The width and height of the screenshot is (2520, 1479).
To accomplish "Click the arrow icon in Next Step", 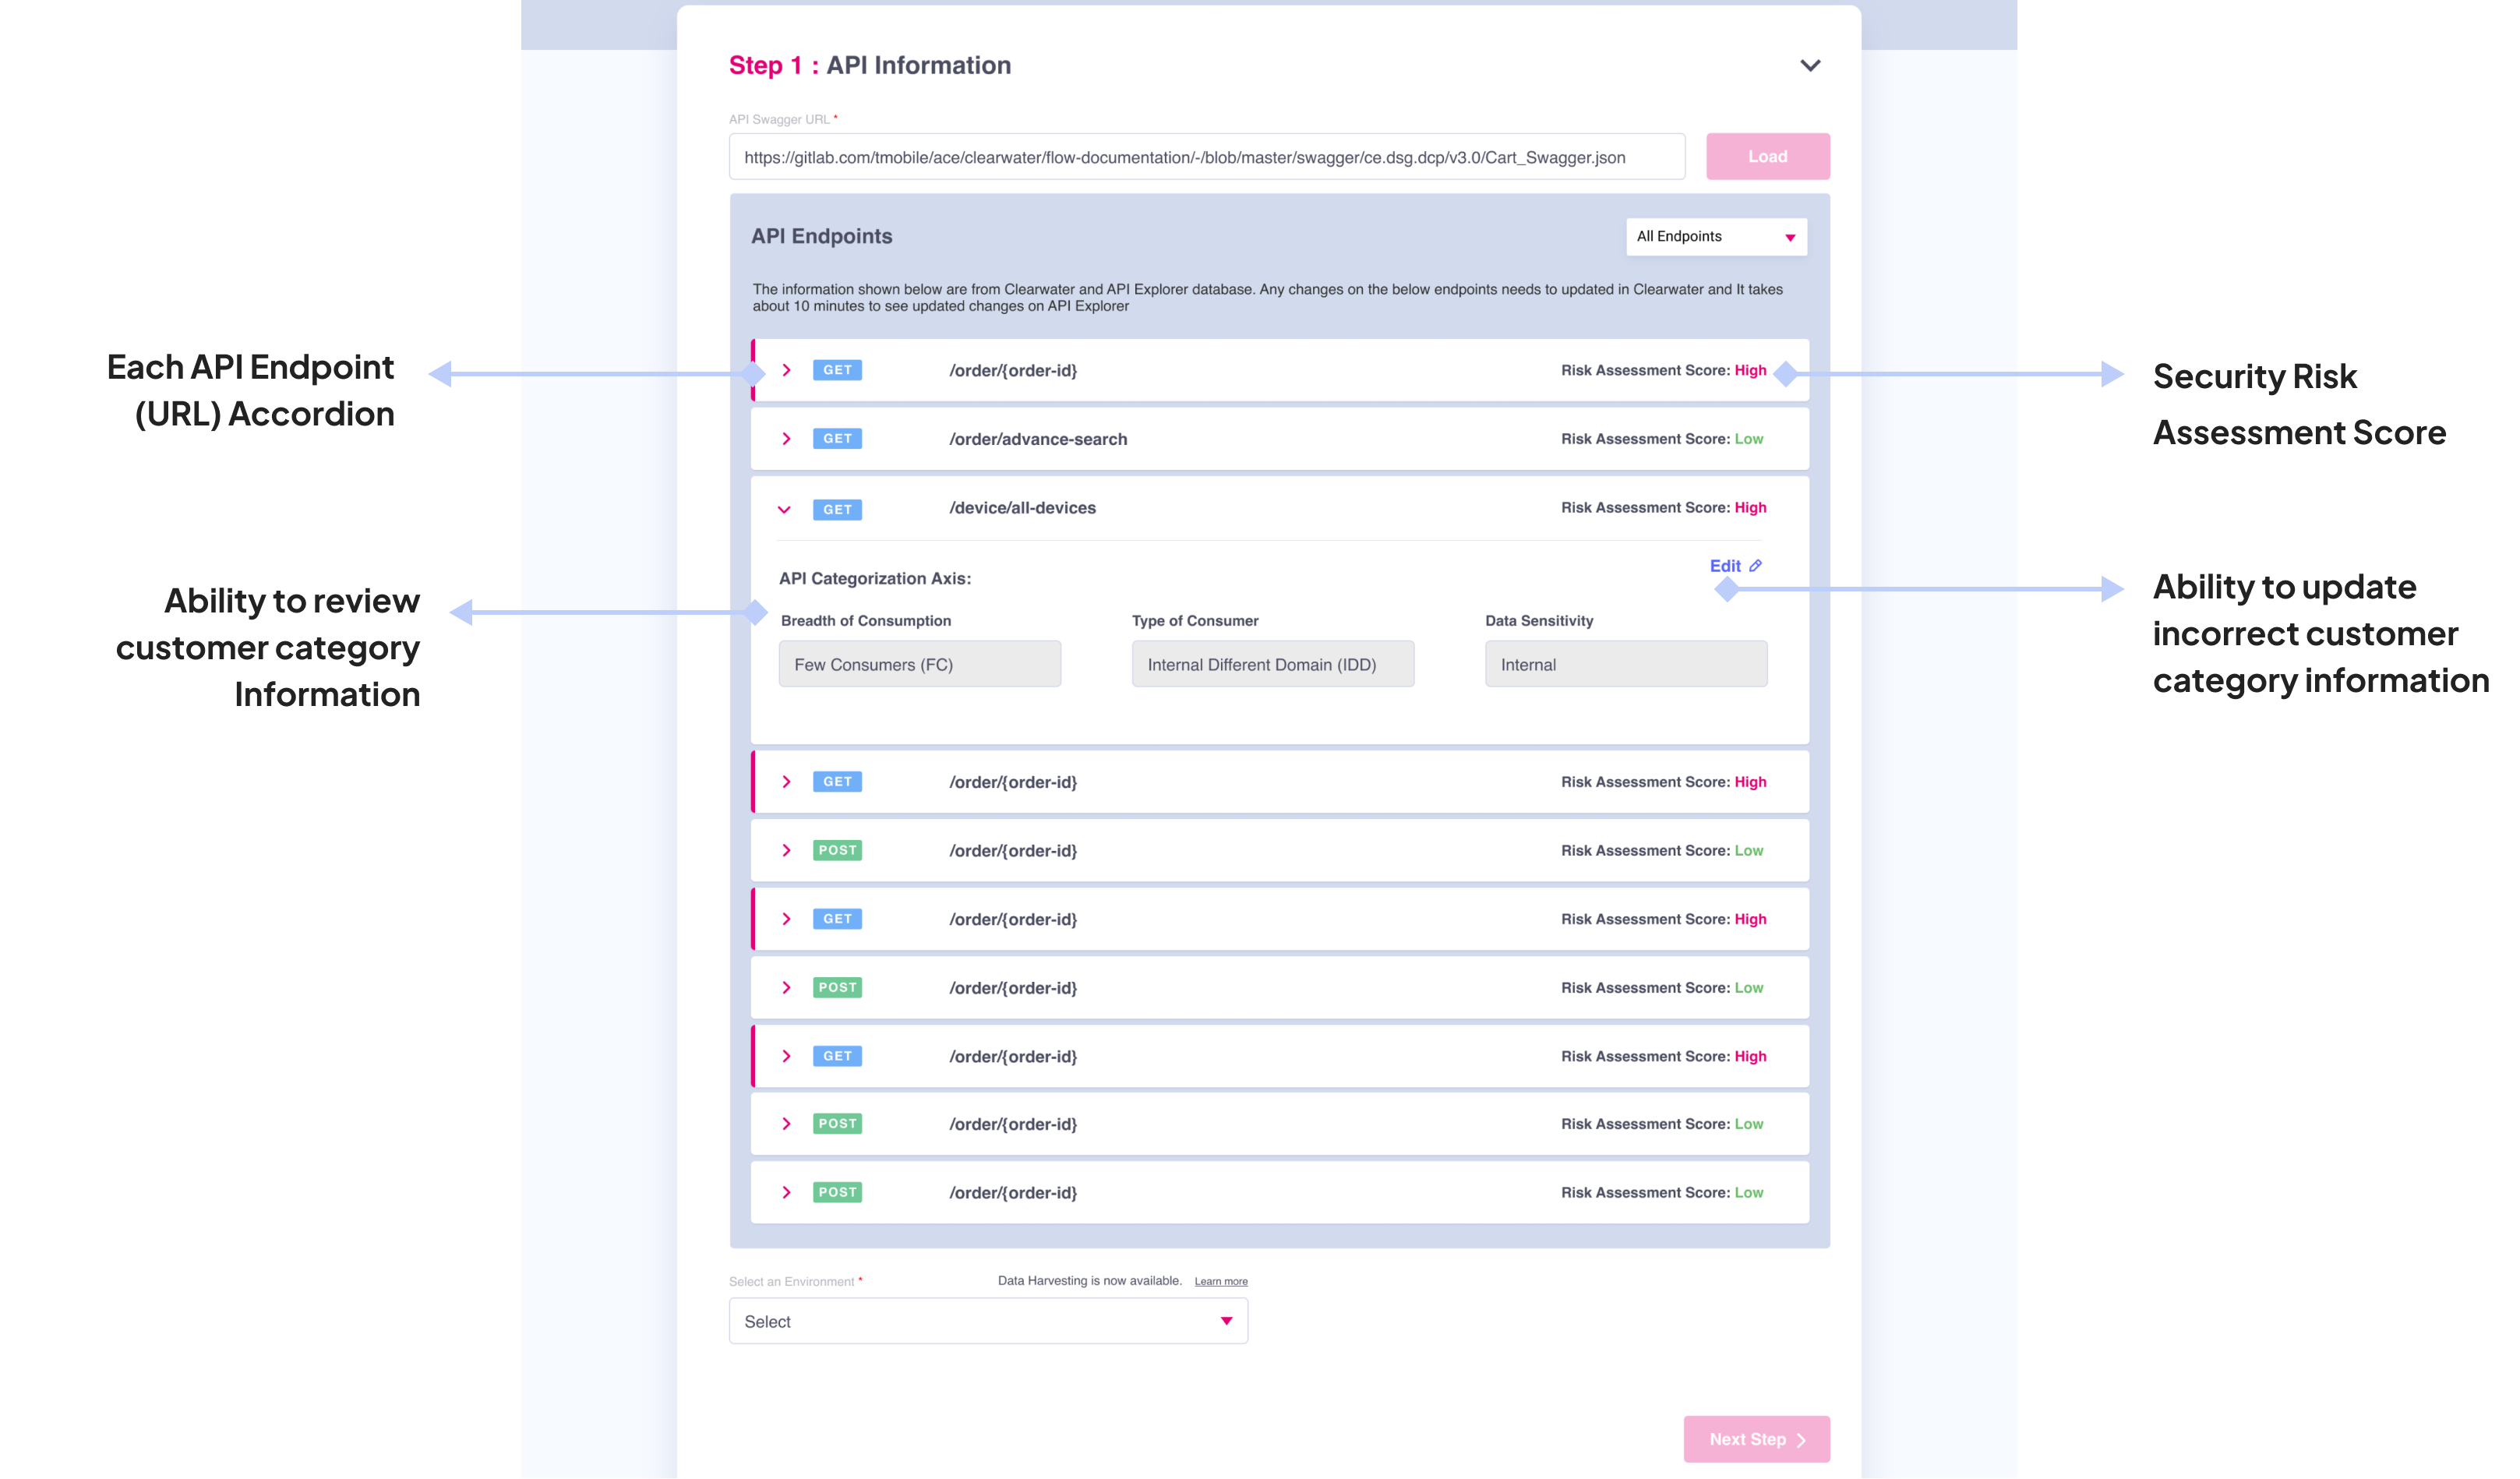I will pyautogui.click(x=1801, y=1440).
